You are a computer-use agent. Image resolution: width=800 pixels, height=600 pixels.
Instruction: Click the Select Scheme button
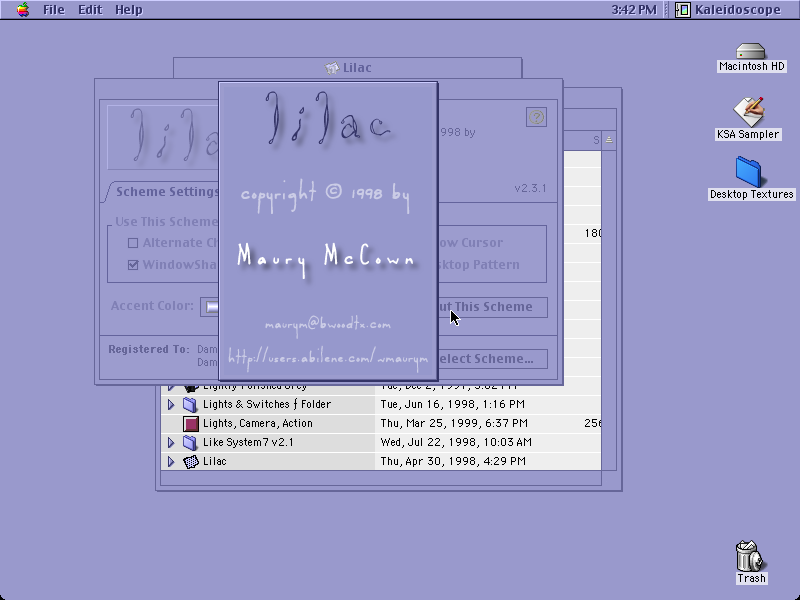point(492,359)
